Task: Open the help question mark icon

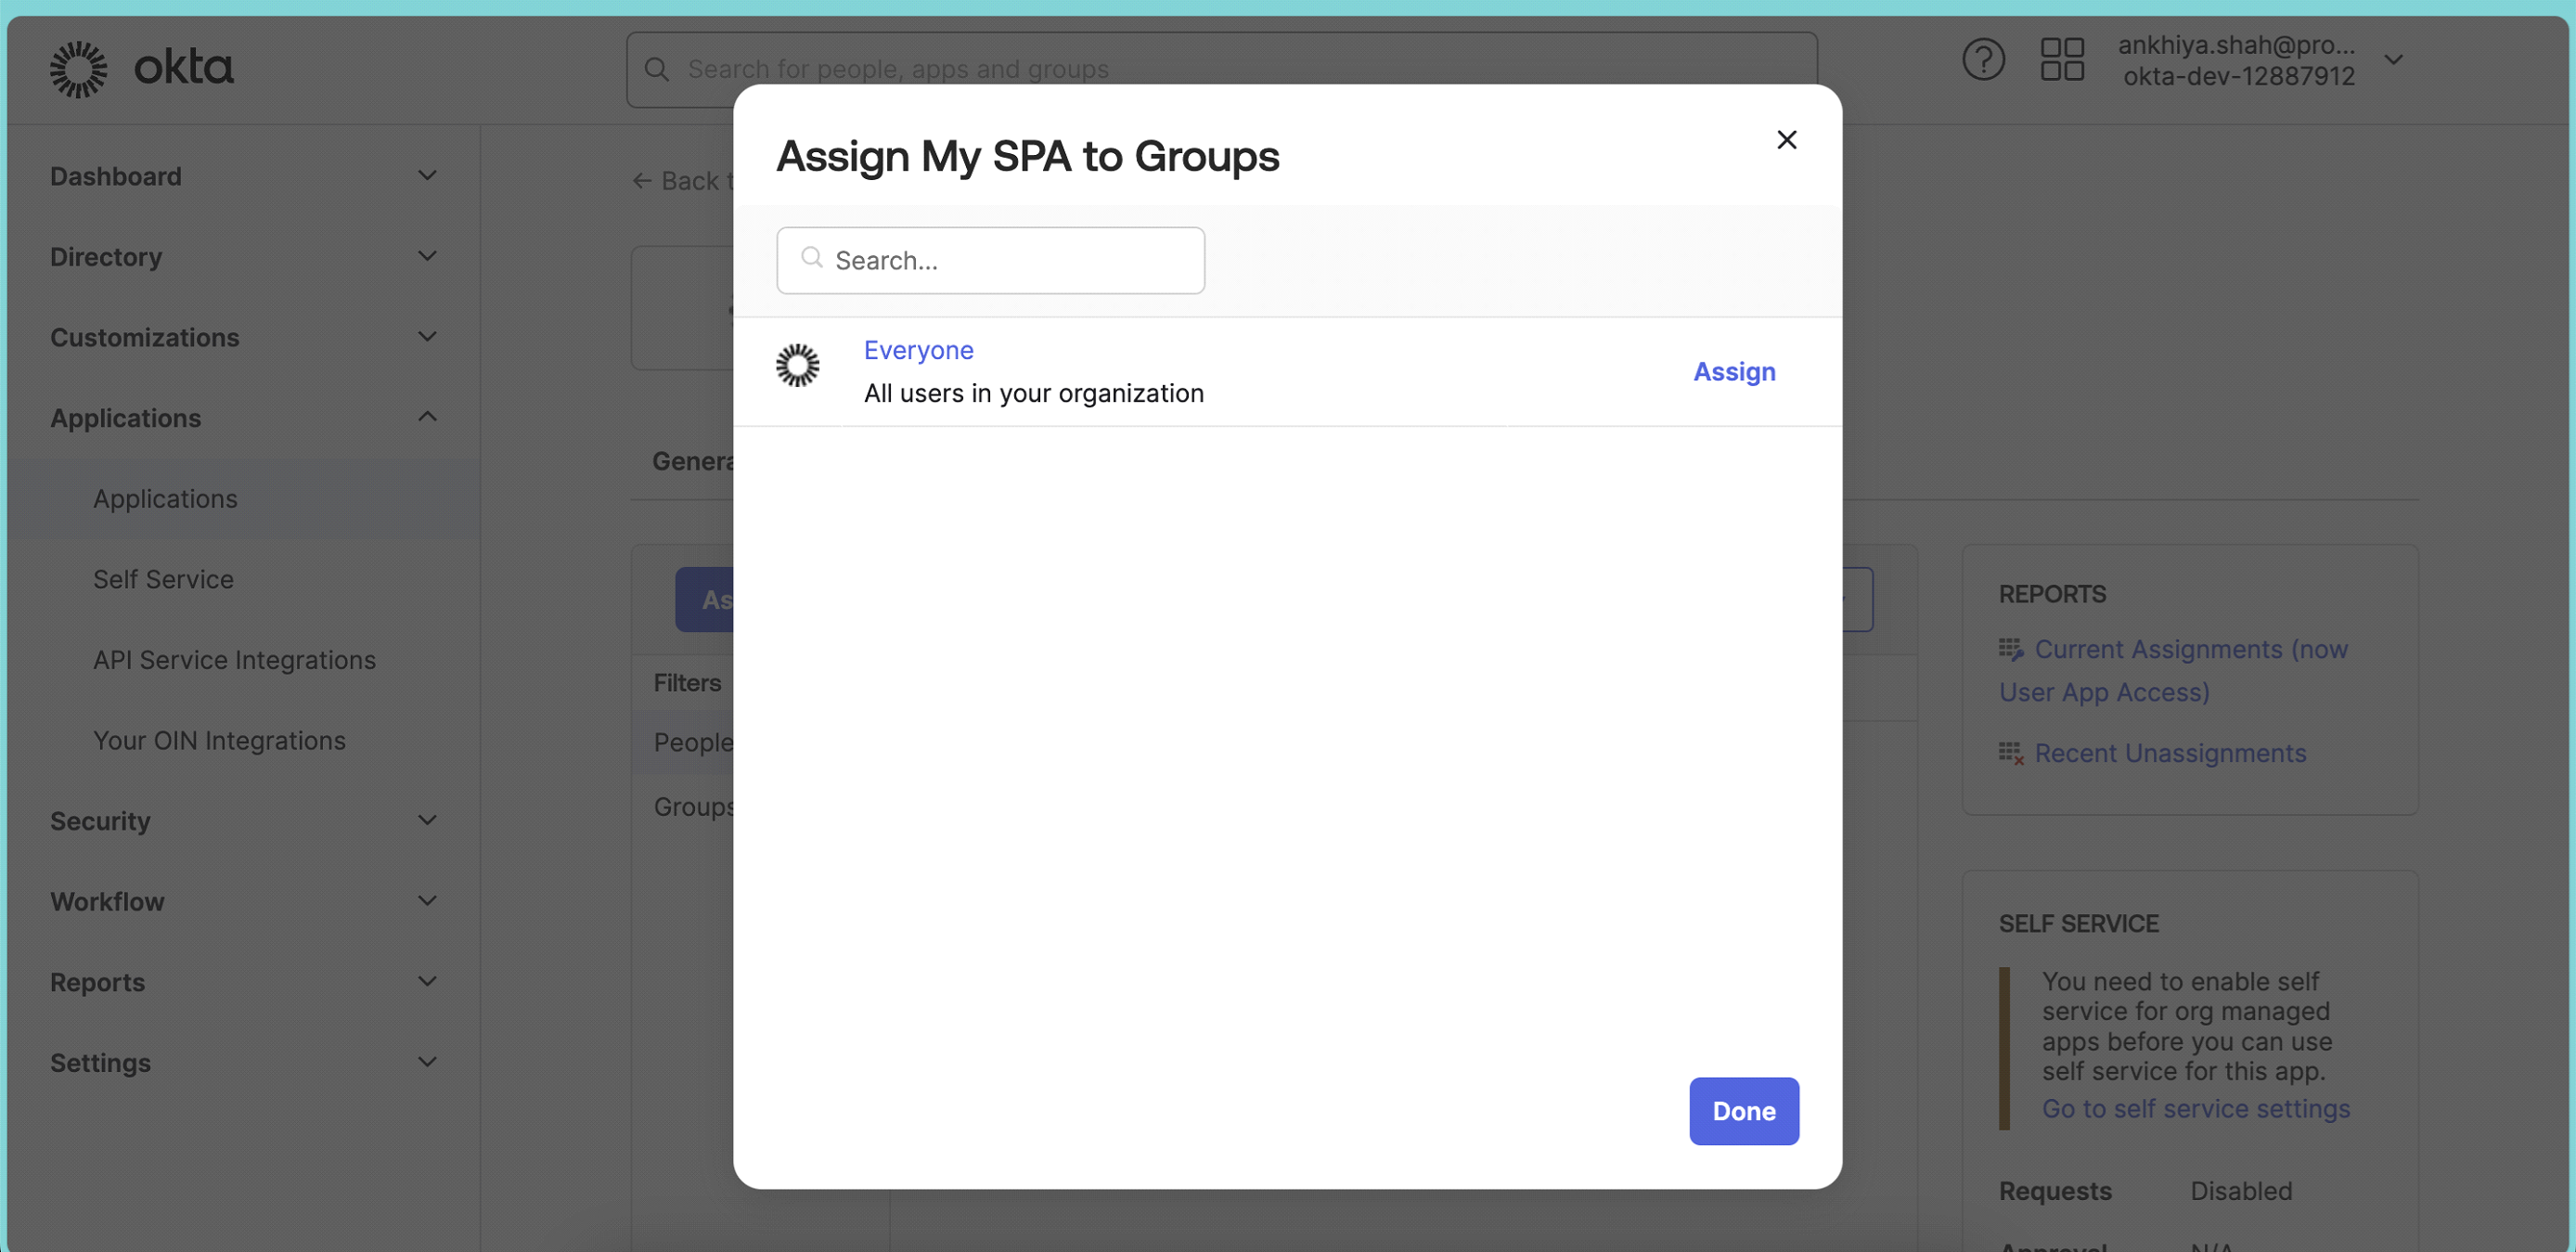Action: (x=1983, y=60)
